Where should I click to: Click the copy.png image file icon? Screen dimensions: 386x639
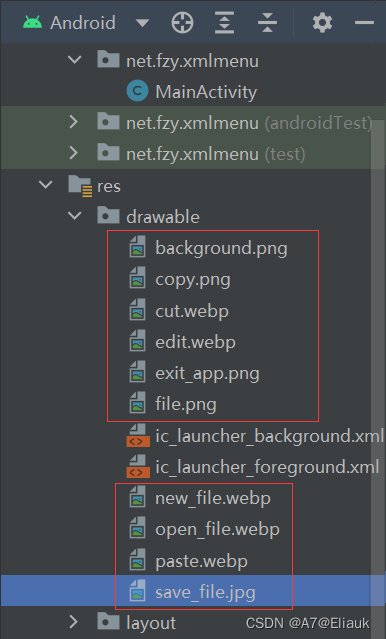click(137, 278)
